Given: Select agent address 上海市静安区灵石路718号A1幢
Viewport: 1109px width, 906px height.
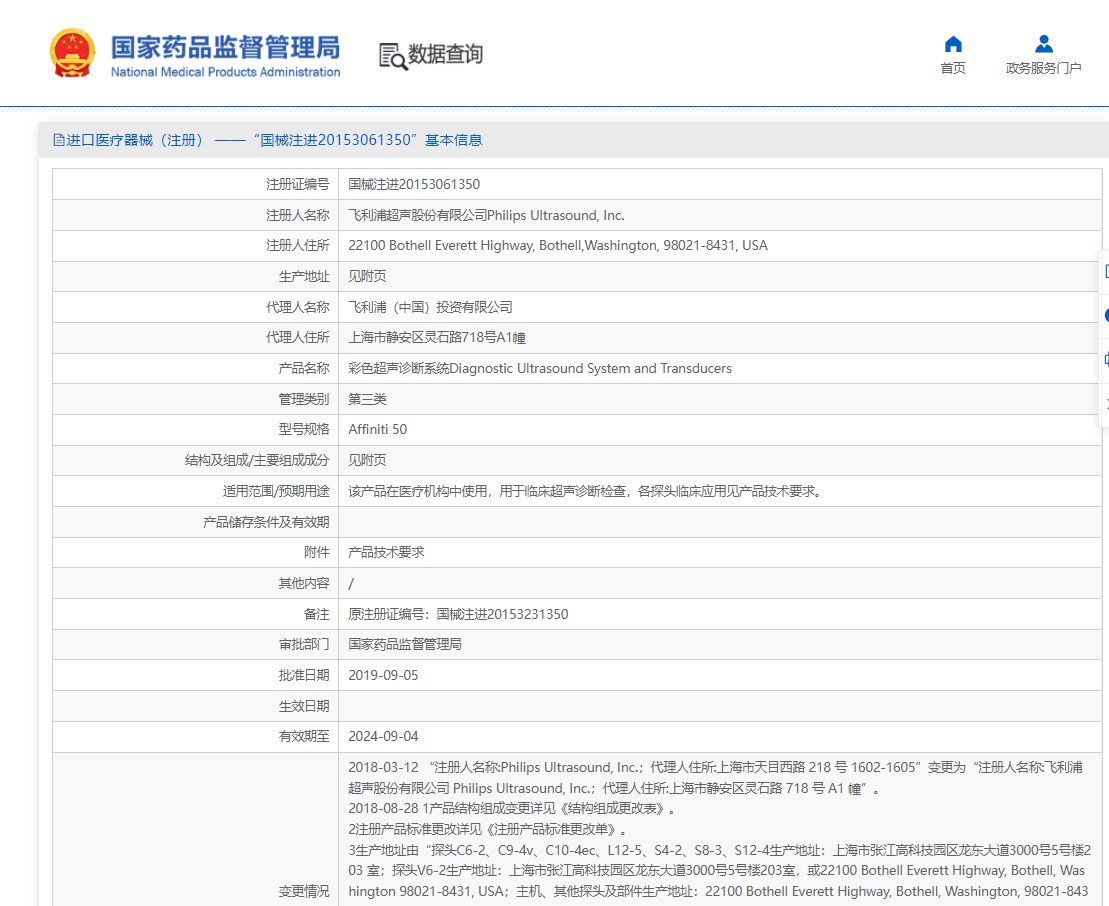Looking at the screenshot, I should [436, 337].
